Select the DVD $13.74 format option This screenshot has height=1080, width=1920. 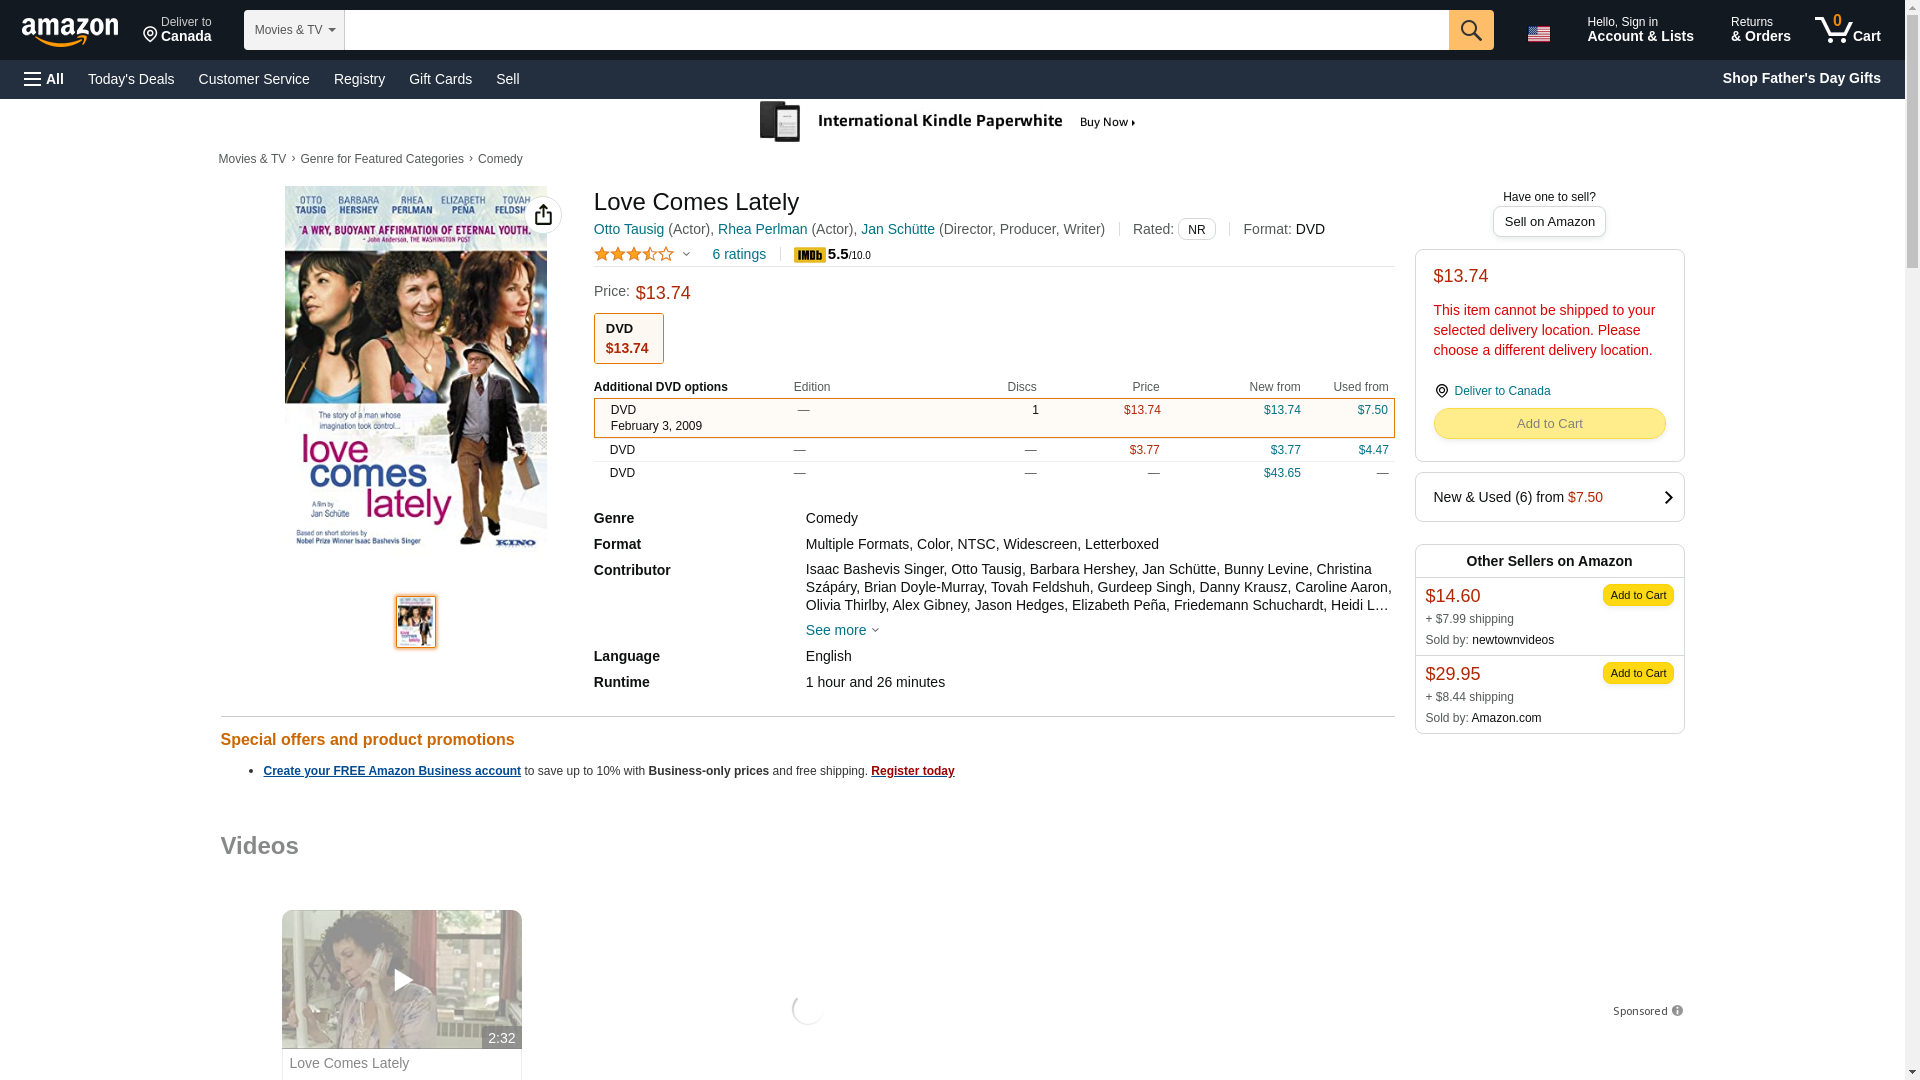pos(628,338)
